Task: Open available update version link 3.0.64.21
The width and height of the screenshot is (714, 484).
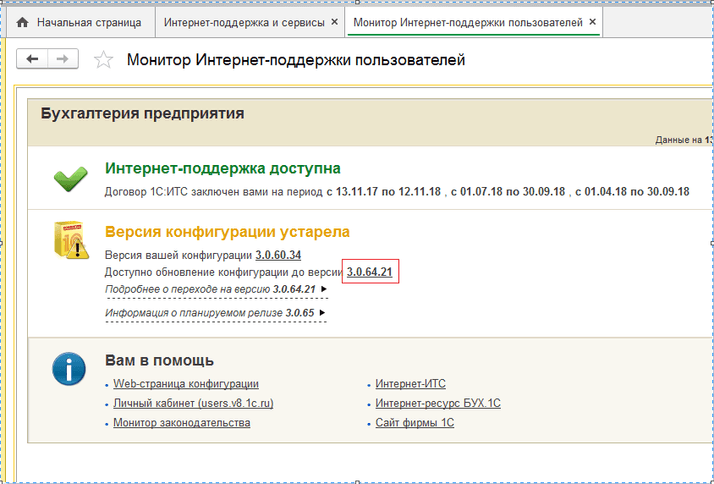Action: point(370,272)
